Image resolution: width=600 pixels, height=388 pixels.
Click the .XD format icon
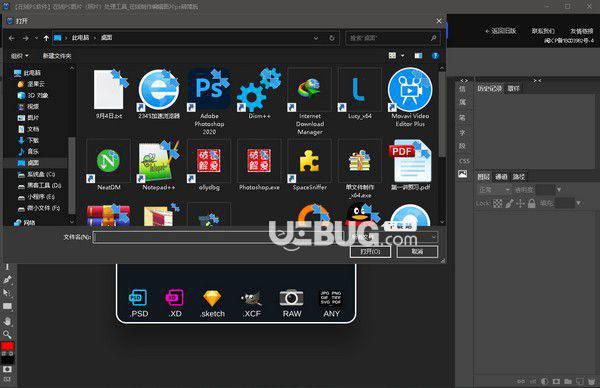point(174,298)
